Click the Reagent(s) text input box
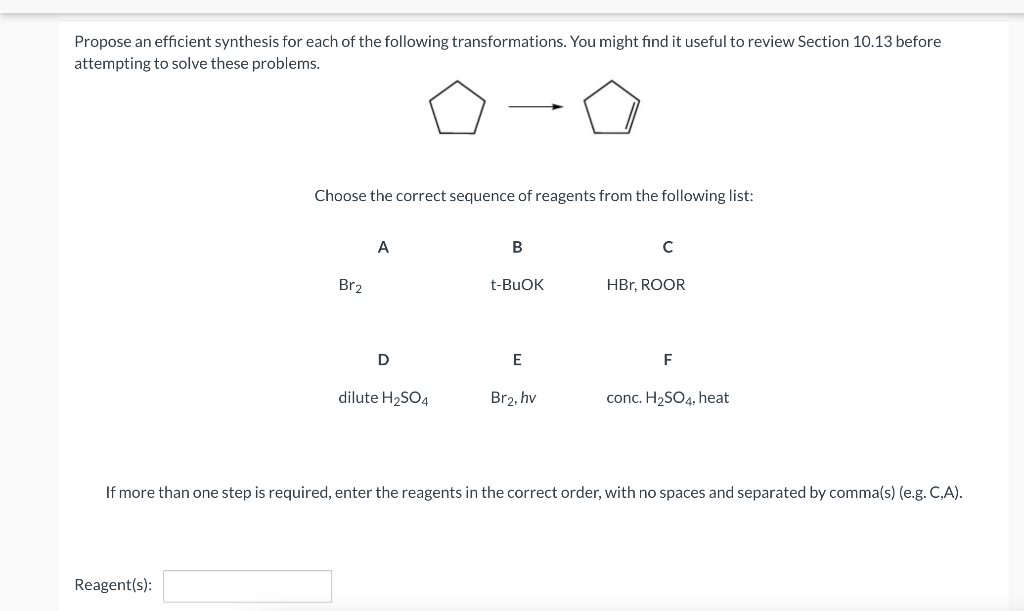Screen dimensions: 1024x611 [x=246, y=585]
